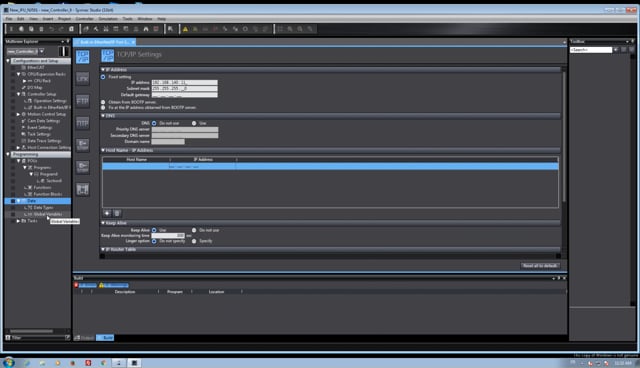Image resolution: width=640 pixels, height=368 pixels.
Task: Click the search icon in Toolbox panel
Action: tap(616, 50)
